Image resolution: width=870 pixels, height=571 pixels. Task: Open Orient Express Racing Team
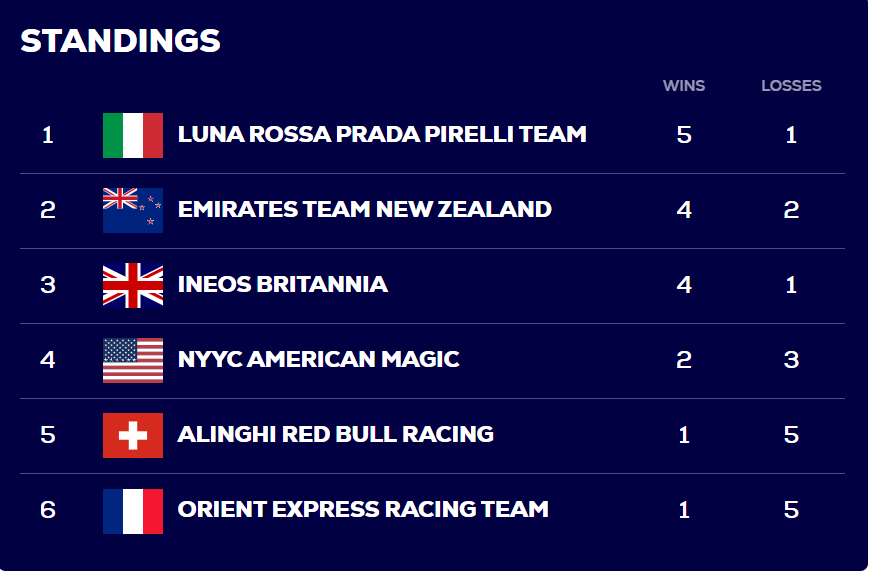[363, 509]
